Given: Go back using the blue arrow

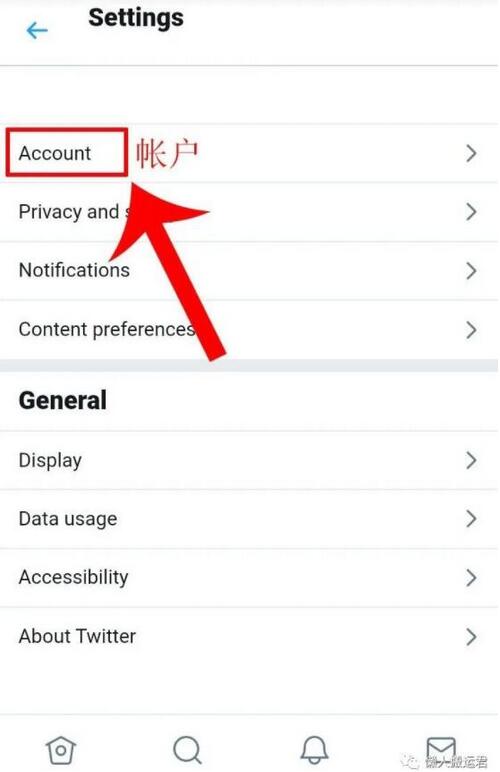Looking at the screenshot, I should coord(37,31).
